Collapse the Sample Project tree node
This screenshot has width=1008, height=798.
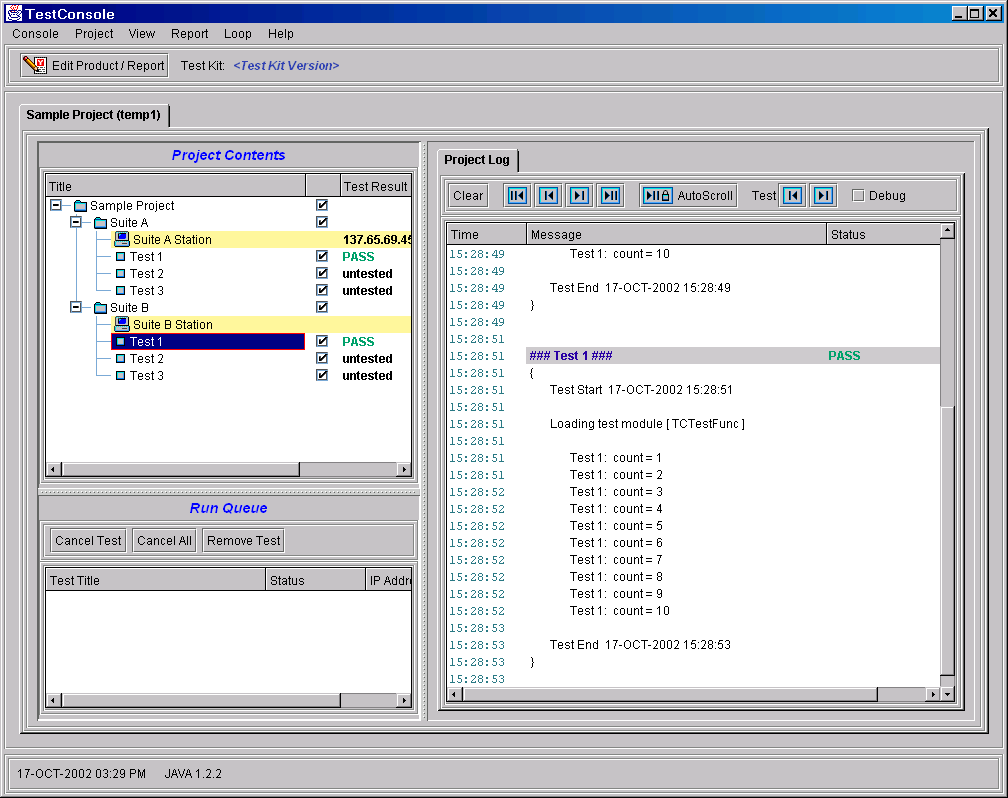coord(56,206)
